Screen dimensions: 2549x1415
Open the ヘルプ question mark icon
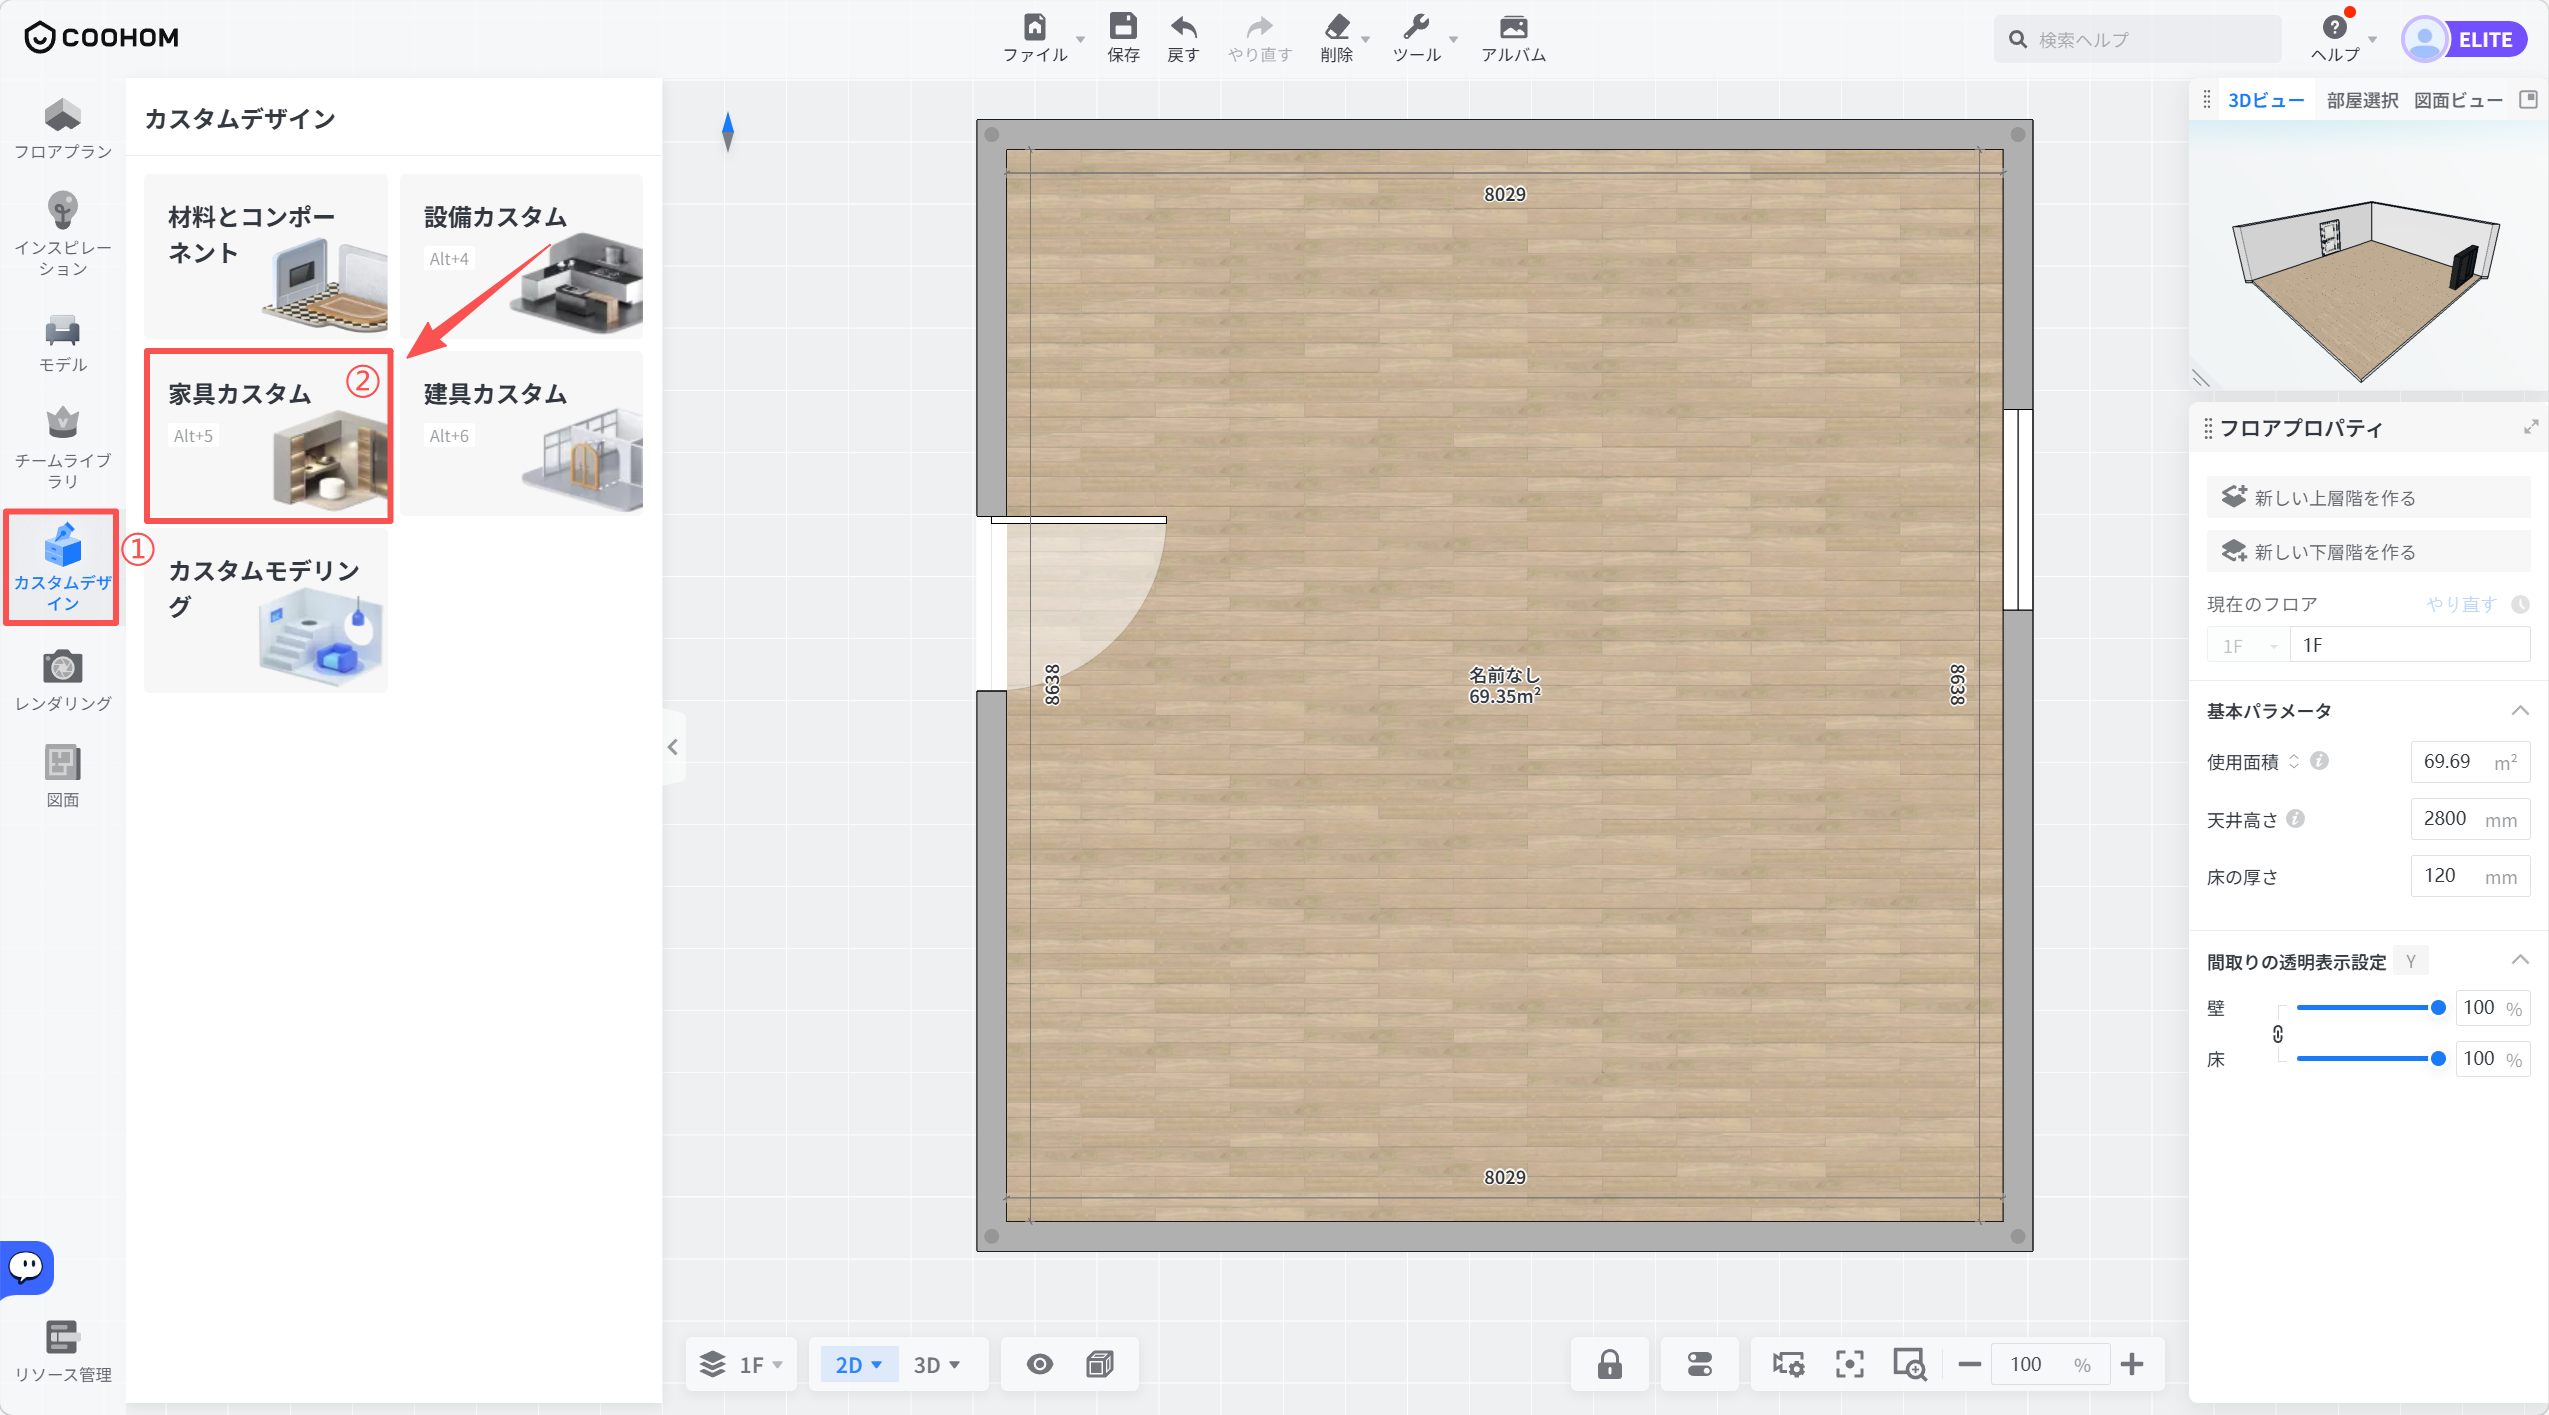click(2334, 28)
